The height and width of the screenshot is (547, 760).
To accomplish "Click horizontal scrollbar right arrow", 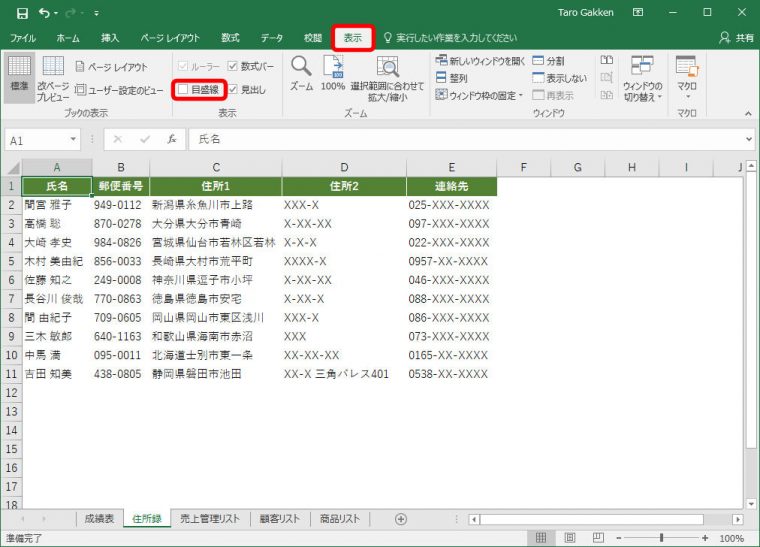I will coord(738,519).
